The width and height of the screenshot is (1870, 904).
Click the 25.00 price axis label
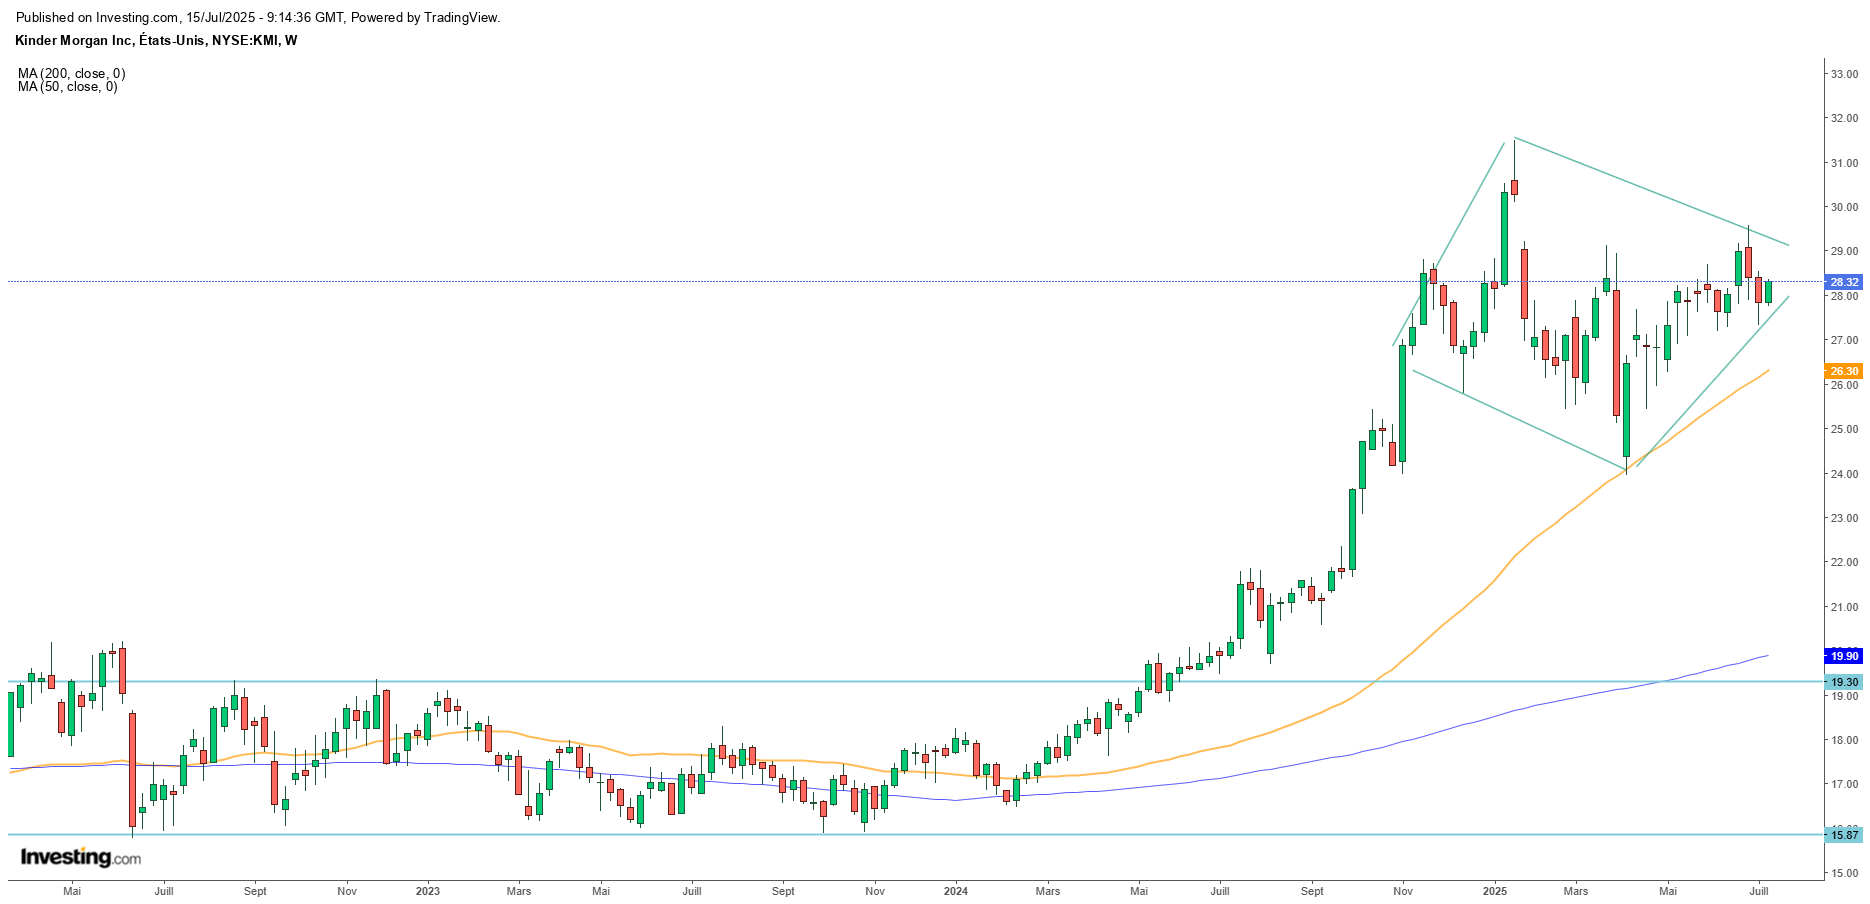point(1844,429)
